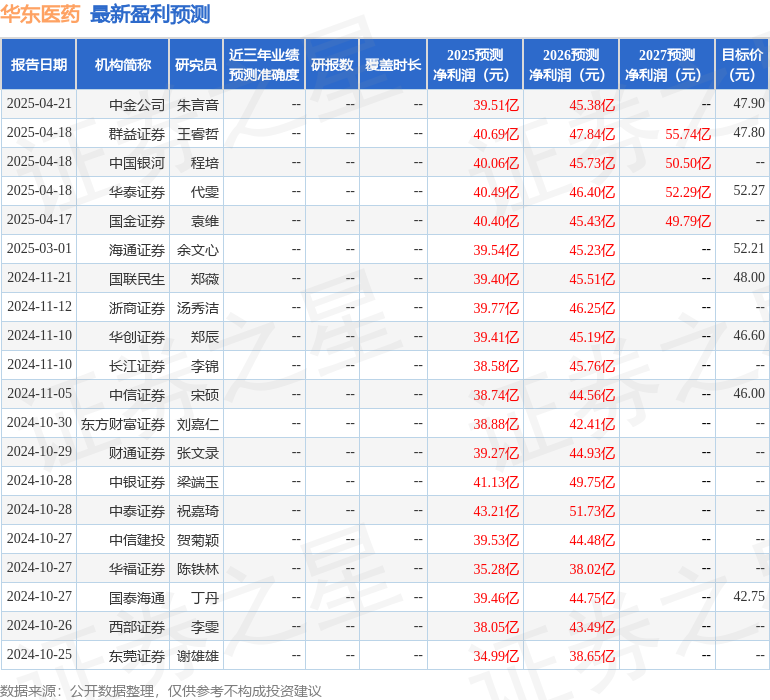Click the 2024-10-26 report date
Screen dimensions: 770x700
coord(39,625)
